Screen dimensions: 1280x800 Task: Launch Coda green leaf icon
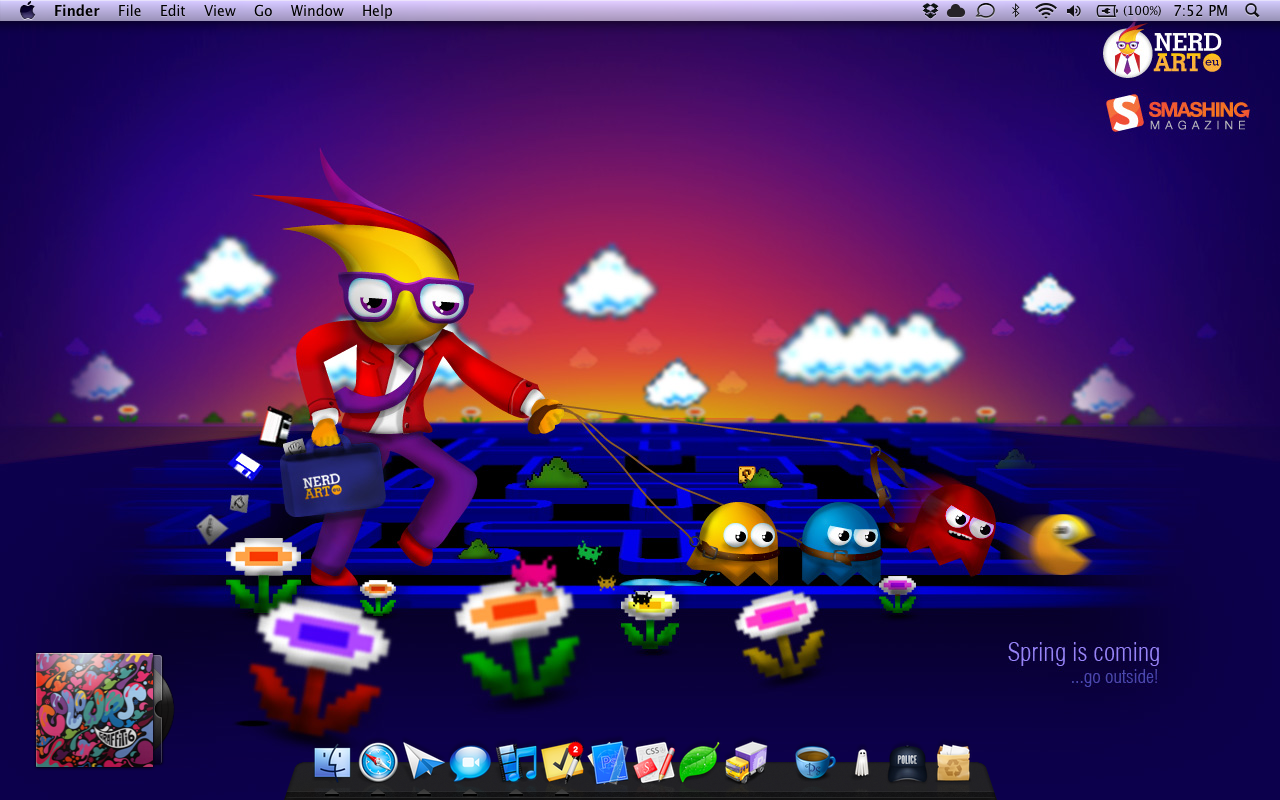(x=699, y=762)
